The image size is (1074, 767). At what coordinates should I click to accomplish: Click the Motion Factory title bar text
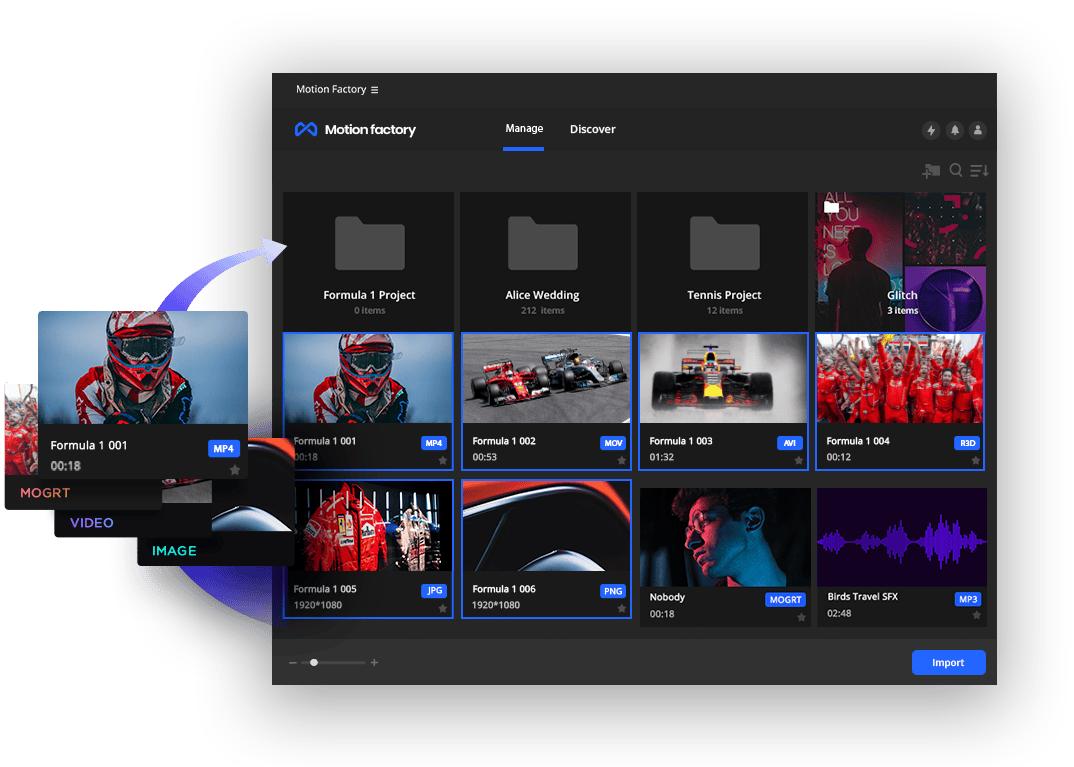(331, 89)
